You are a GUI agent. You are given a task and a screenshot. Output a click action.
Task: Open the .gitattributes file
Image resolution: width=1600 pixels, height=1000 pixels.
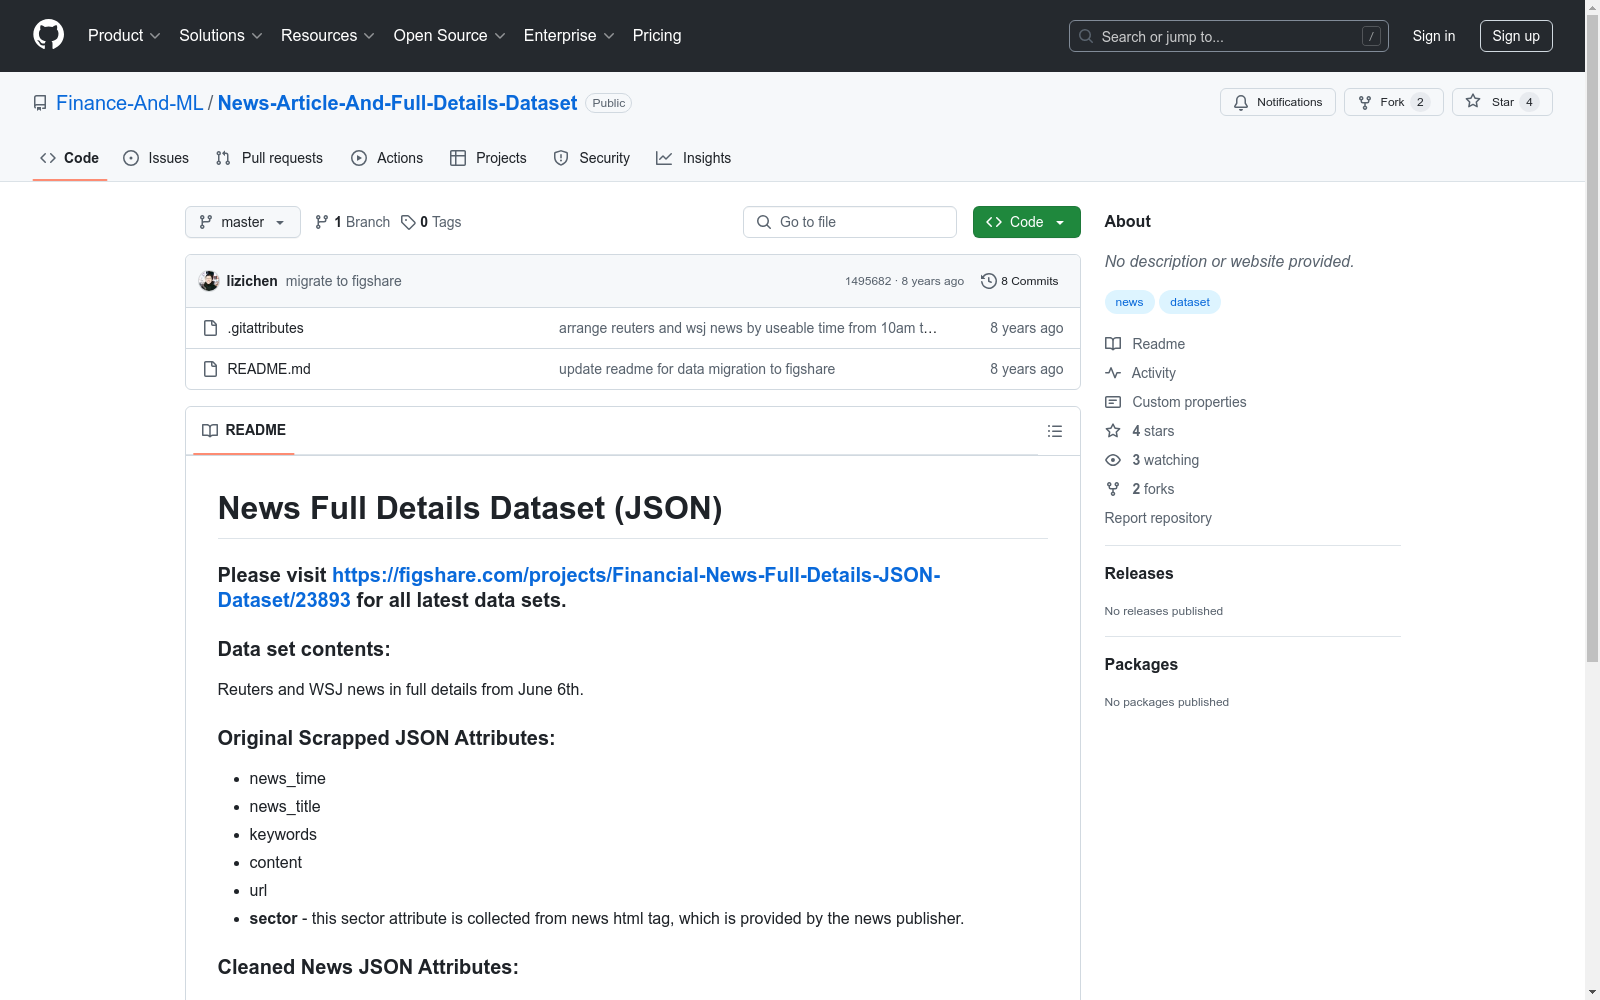(x=266, y=328)
